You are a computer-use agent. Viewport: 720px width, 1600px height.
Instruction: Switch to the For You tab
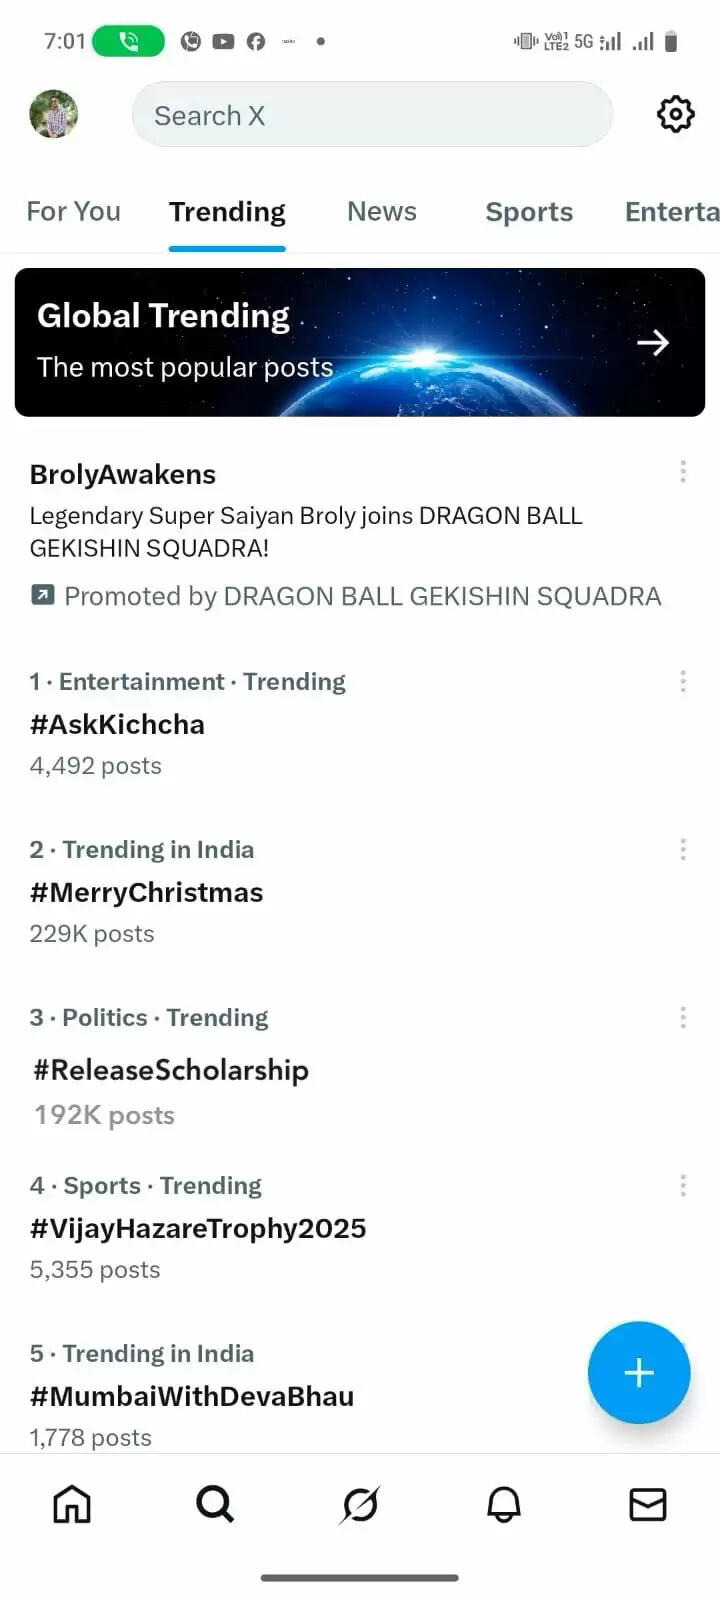coord(73,212)
